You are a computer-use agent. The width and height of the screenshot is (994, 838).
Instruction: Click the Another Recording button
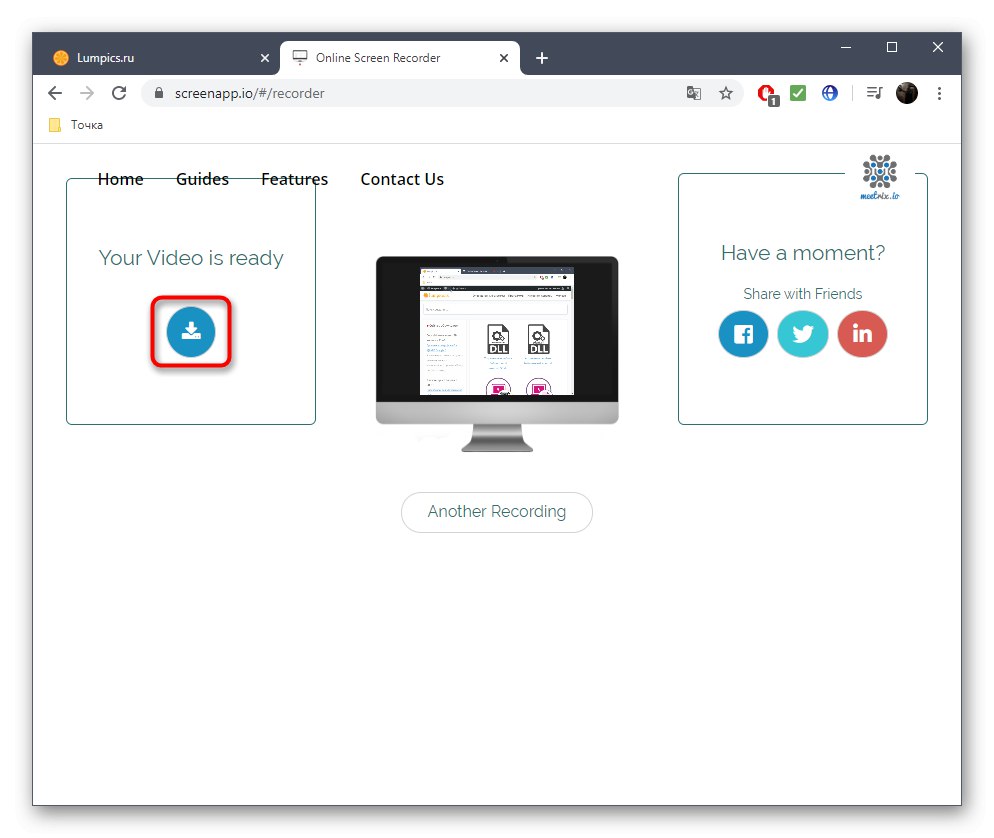pyautogui.click(x=497, y=511)
